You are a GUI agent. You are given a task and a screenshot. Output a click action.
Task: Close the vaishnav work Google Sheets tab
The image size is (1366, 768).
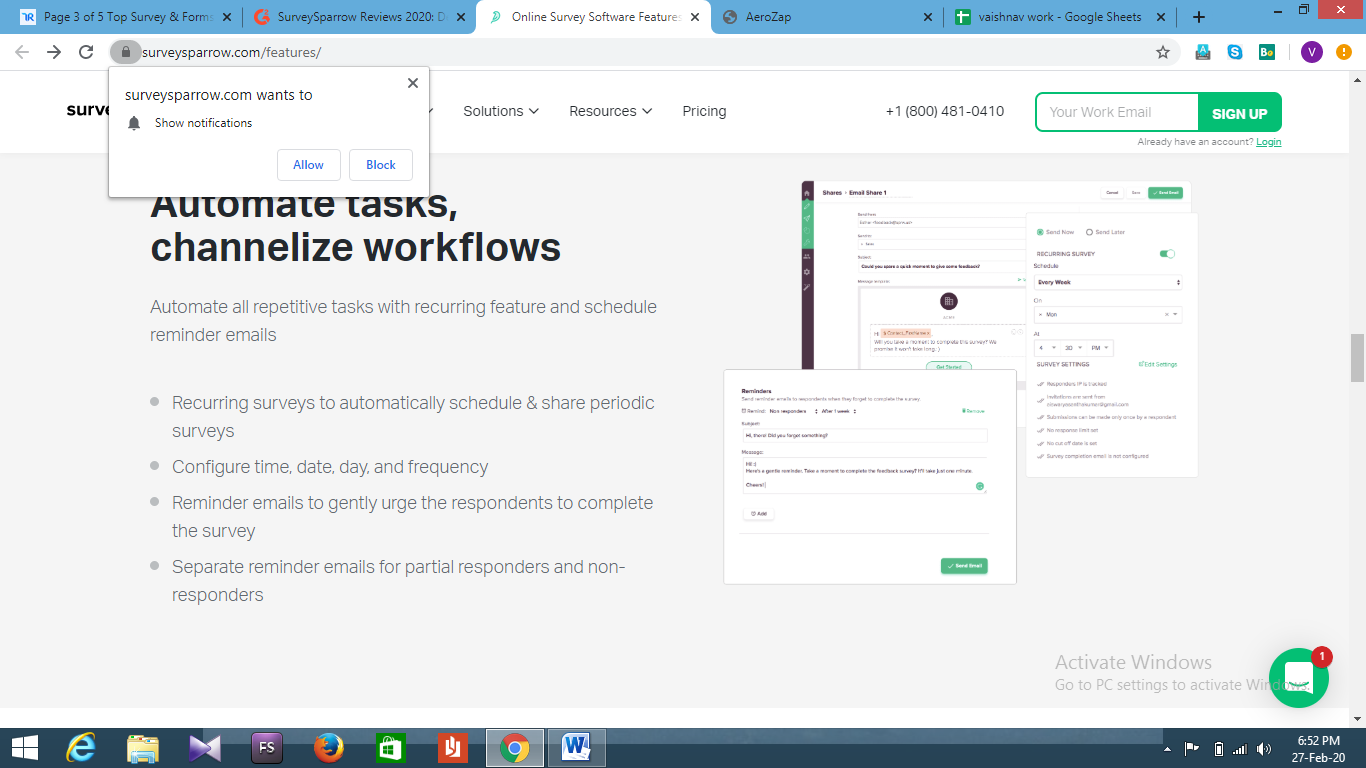click(1161, 17)
